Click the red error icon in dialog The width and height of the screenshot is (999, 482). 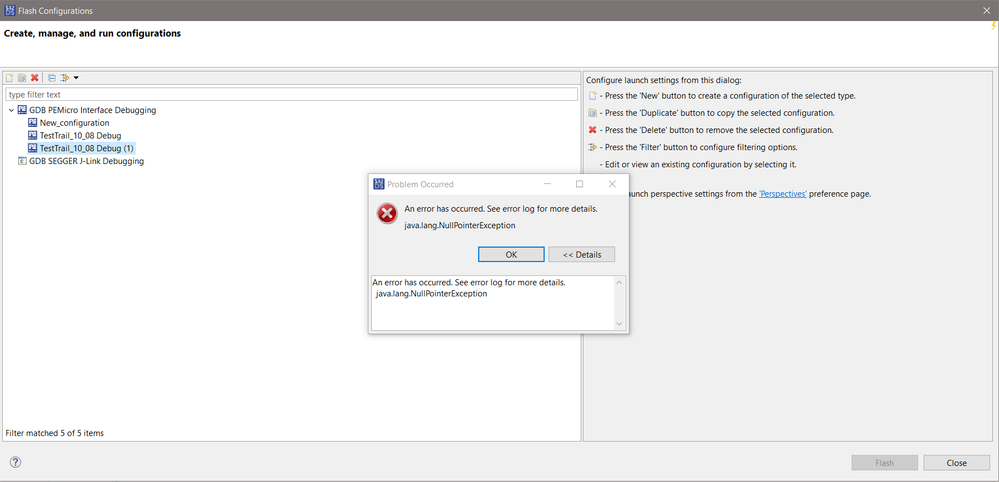[387, 214]
